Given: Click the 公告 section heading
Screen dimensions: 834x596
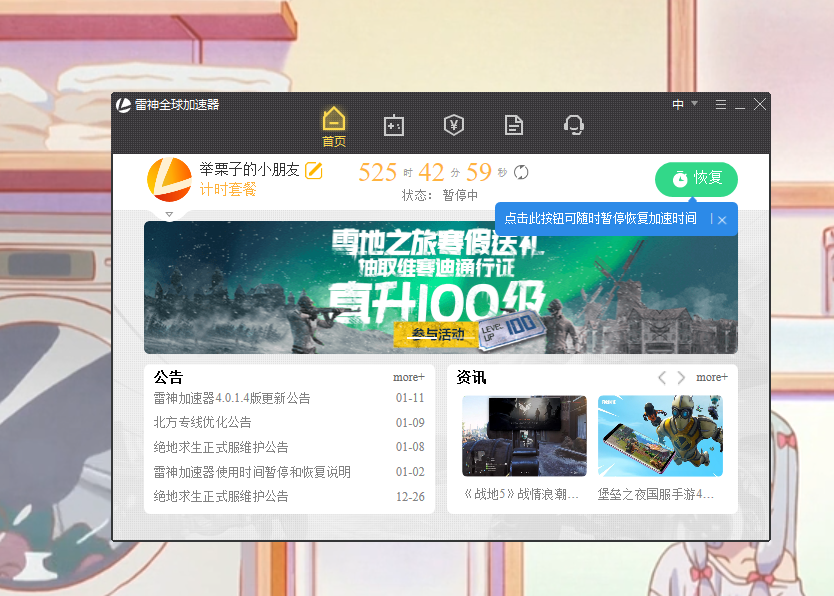Looking at the screenshot, I should point(168,377).
